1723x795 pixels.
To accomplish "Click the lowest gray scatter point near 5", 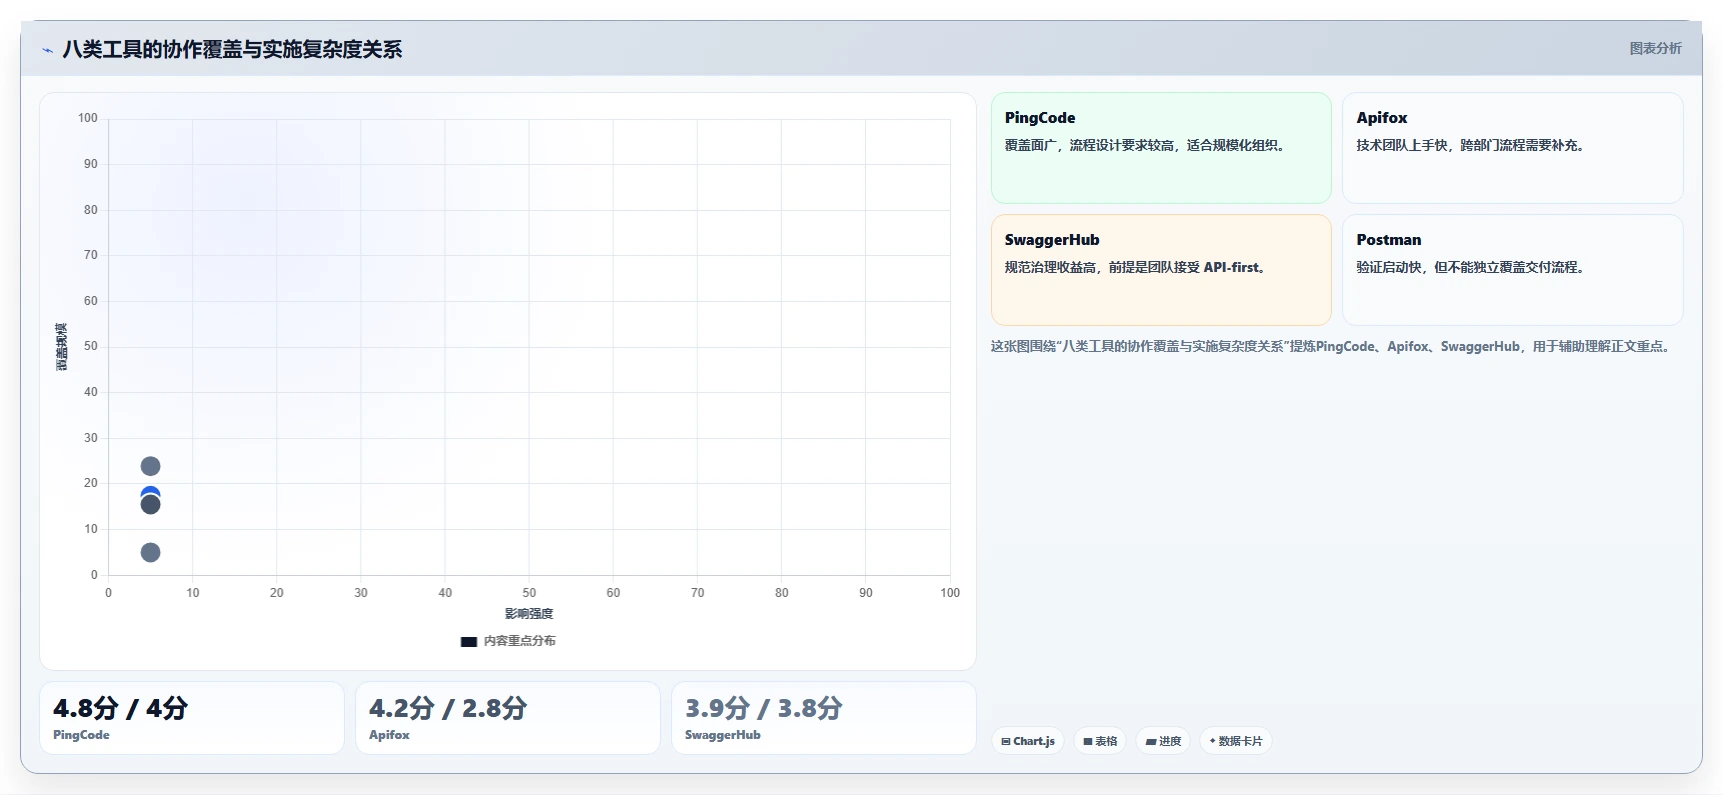I will [x=150, y=552].
